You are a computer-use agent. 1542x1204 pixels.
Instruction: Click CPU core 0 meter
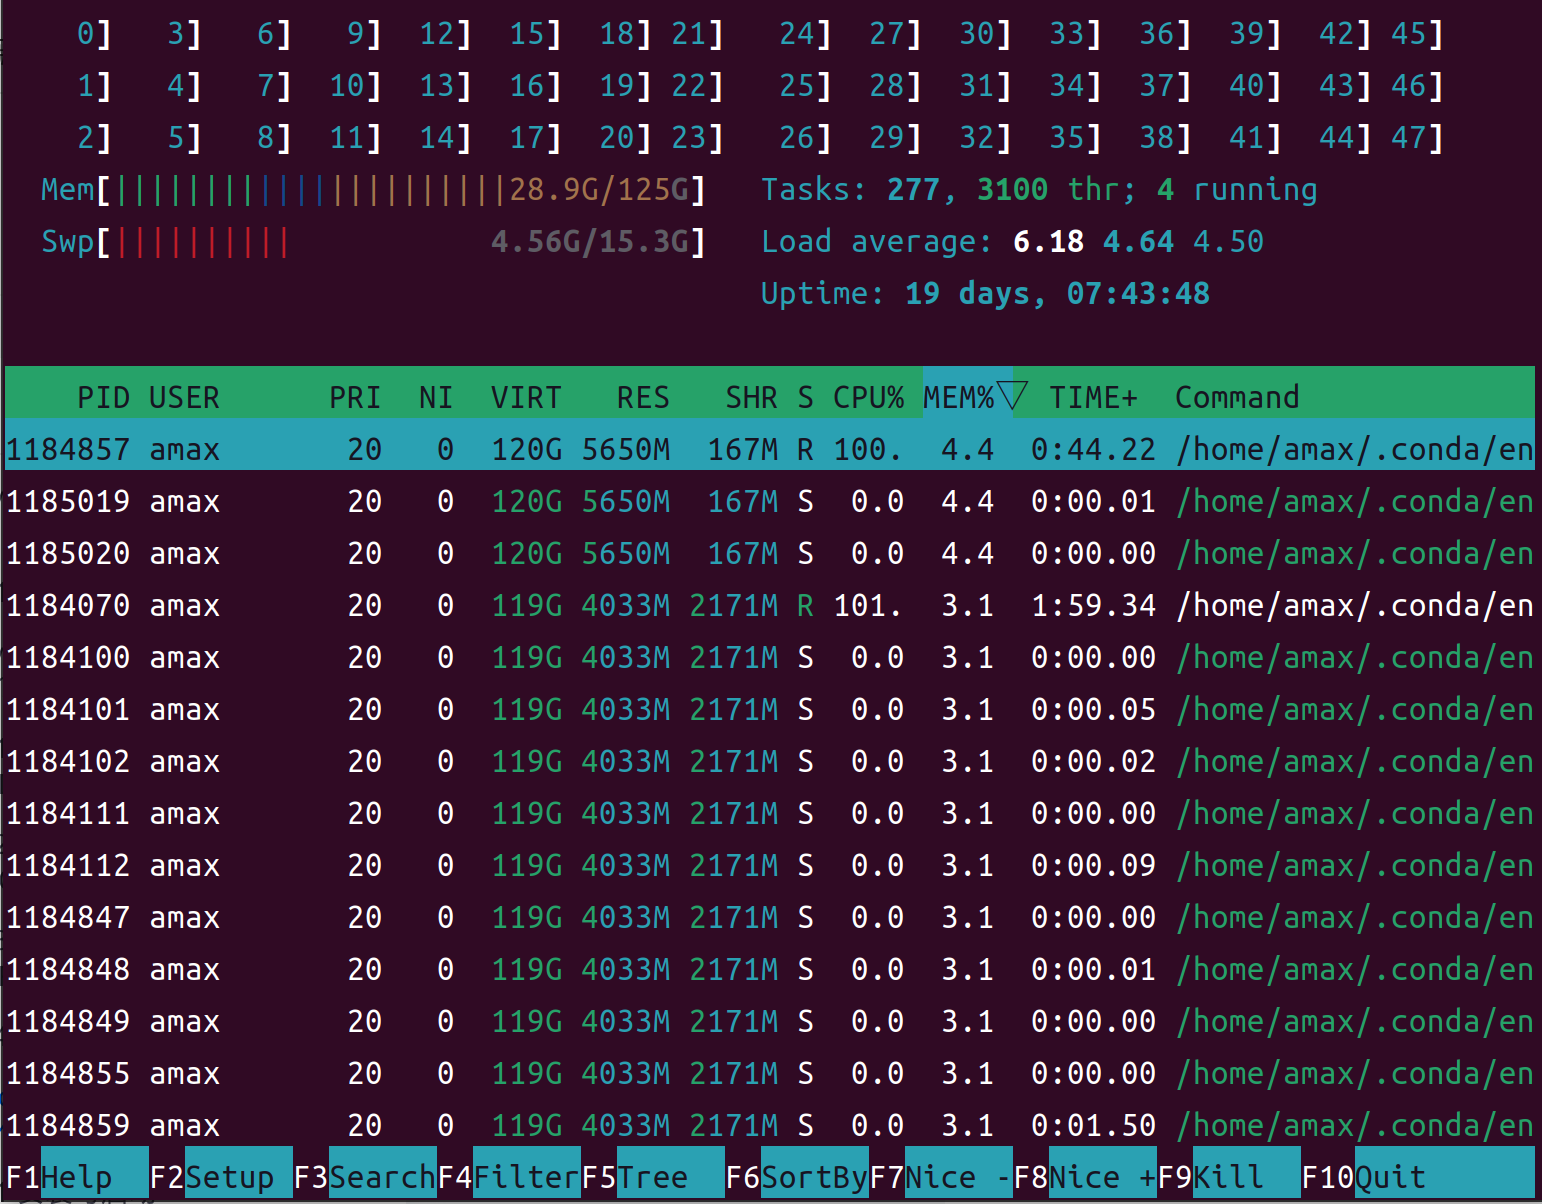(x=94, y=34)
